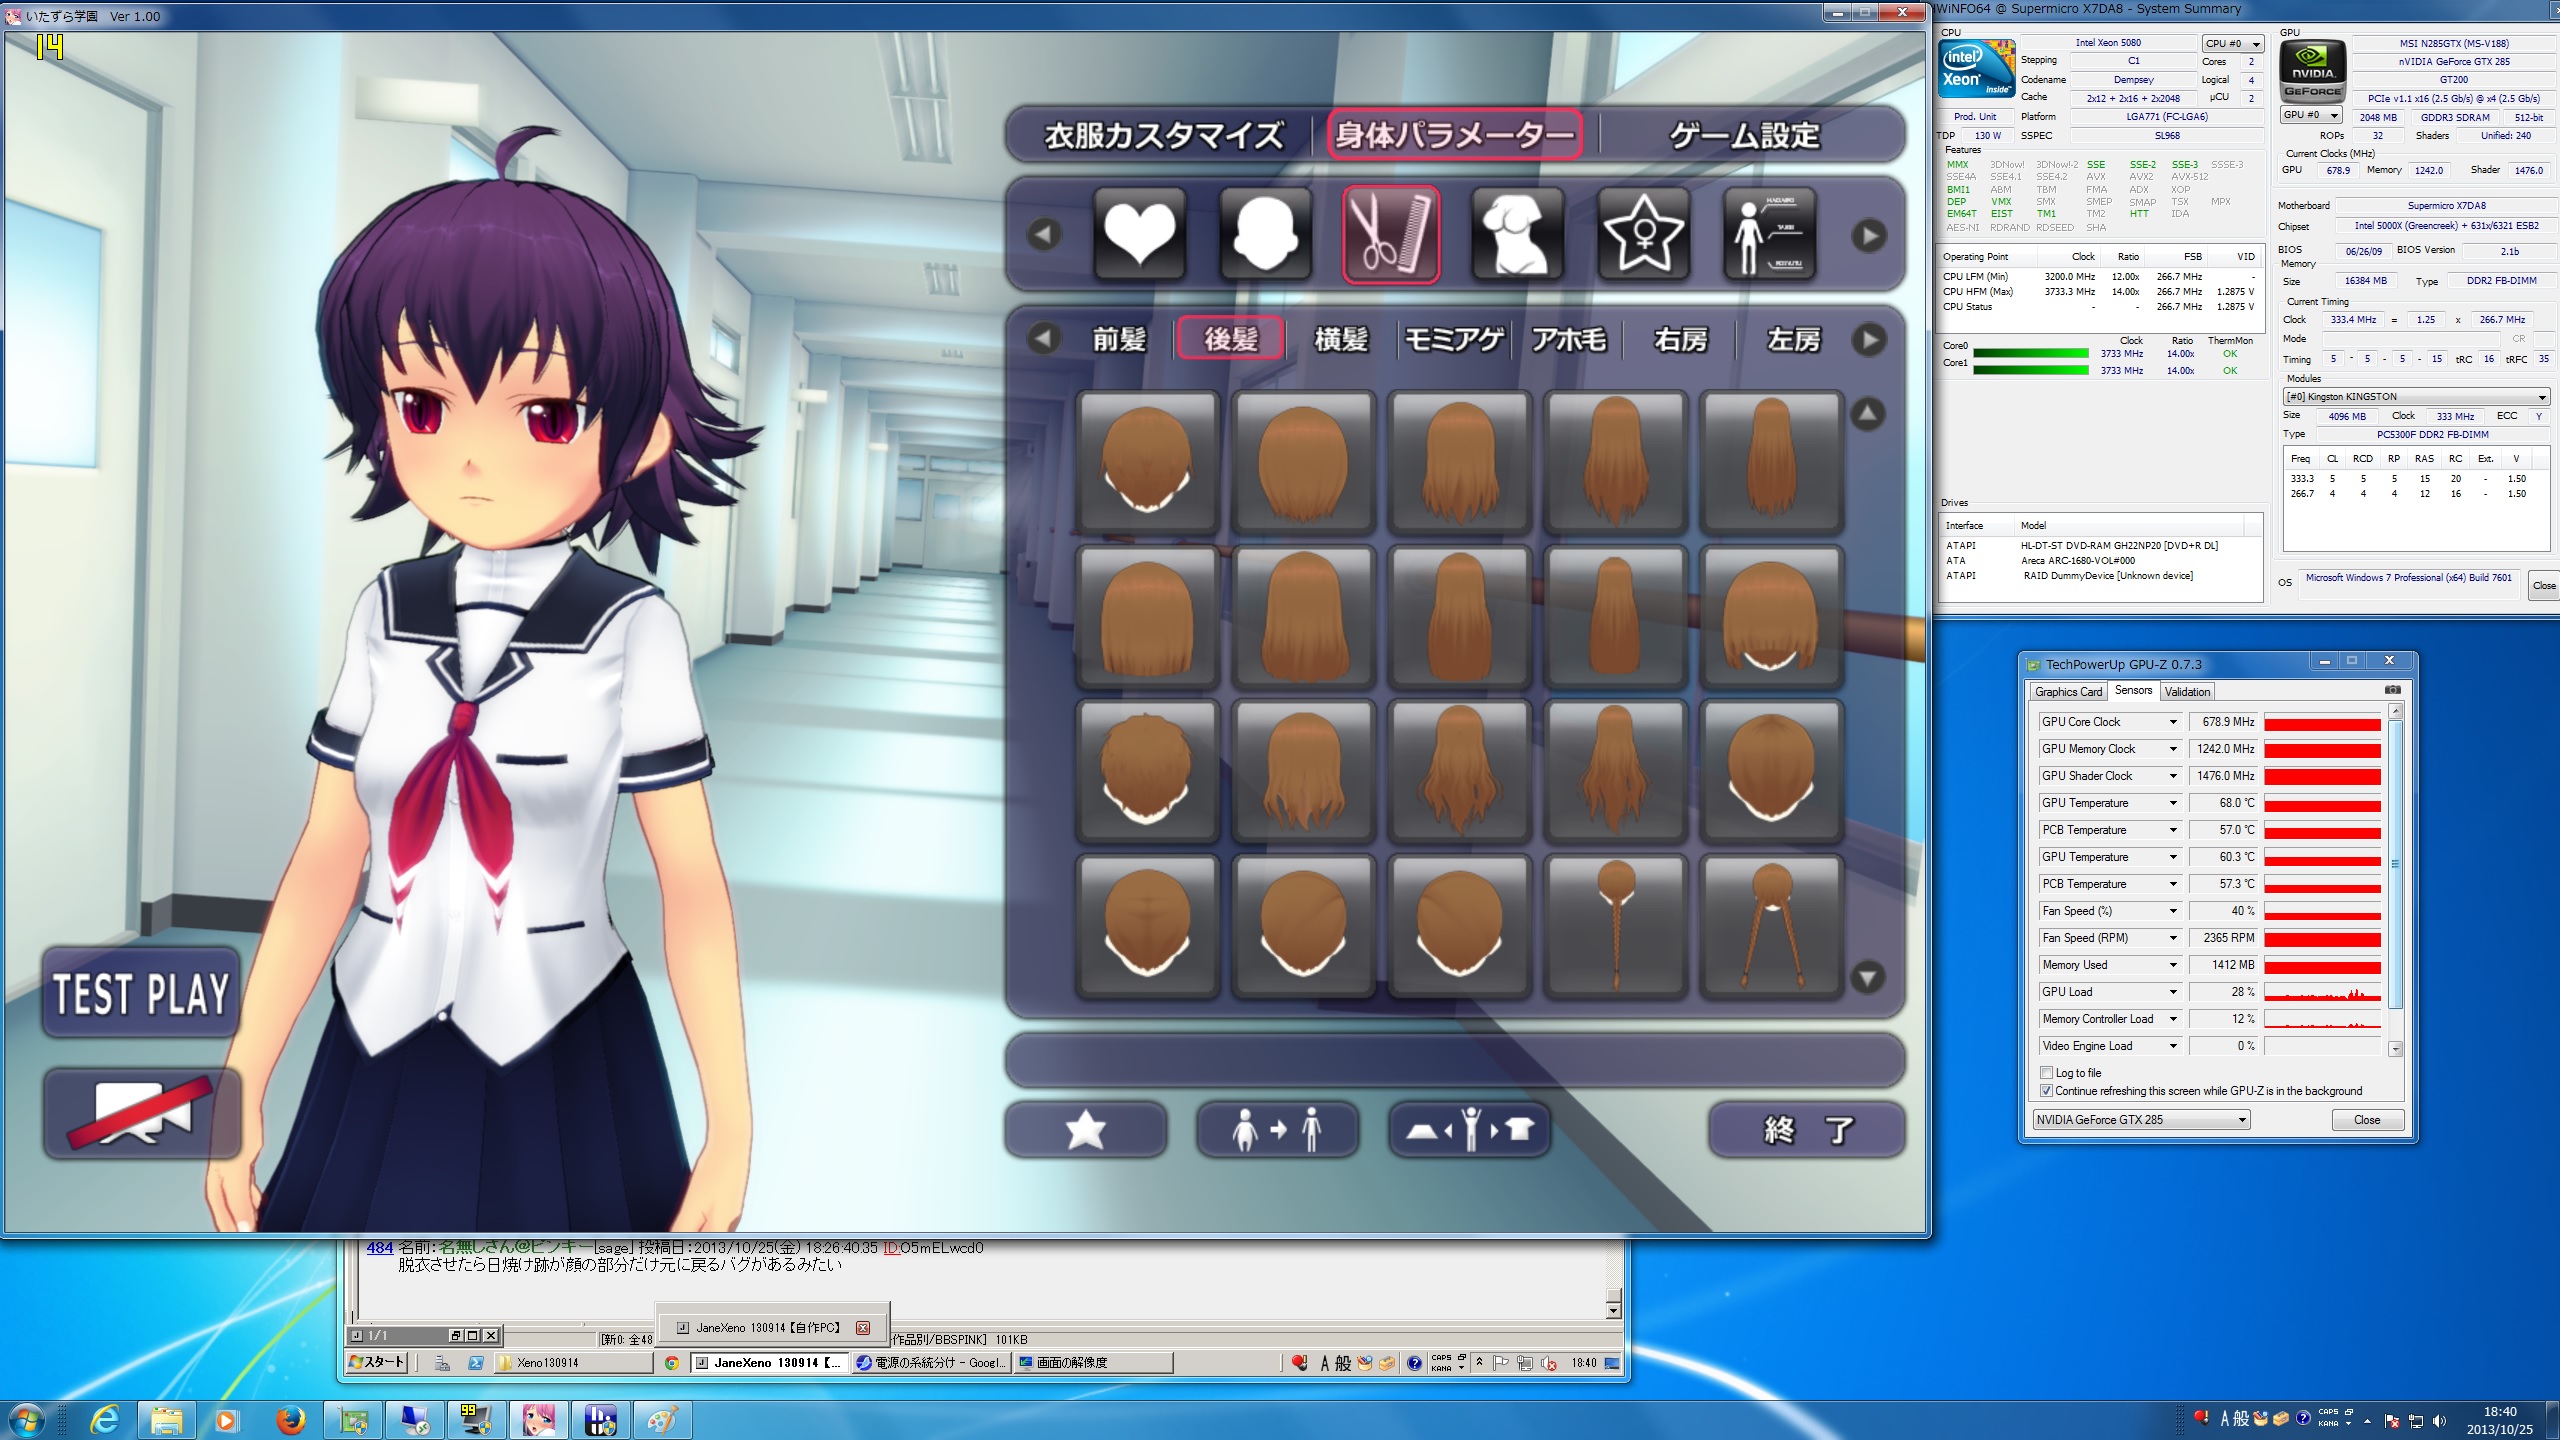Click the clothing change icon button

(x=1469, y=1131)
